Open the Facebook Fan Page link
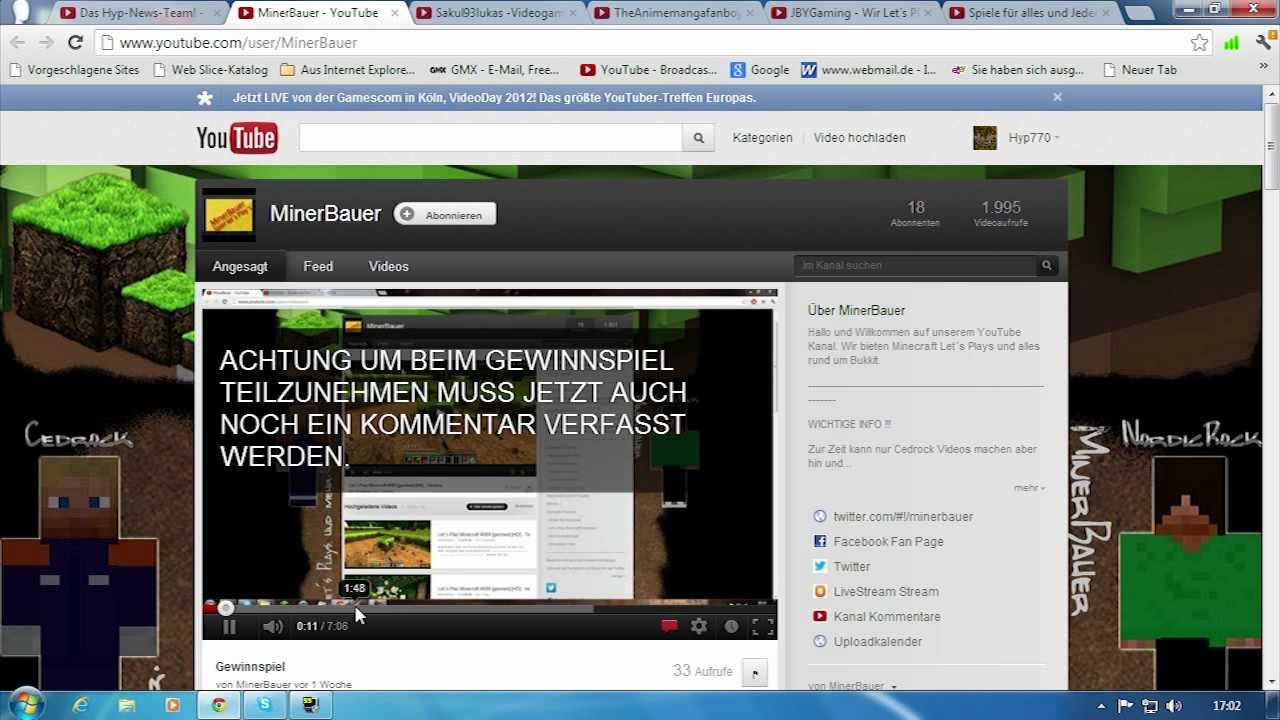 click(x=888, y=541)
